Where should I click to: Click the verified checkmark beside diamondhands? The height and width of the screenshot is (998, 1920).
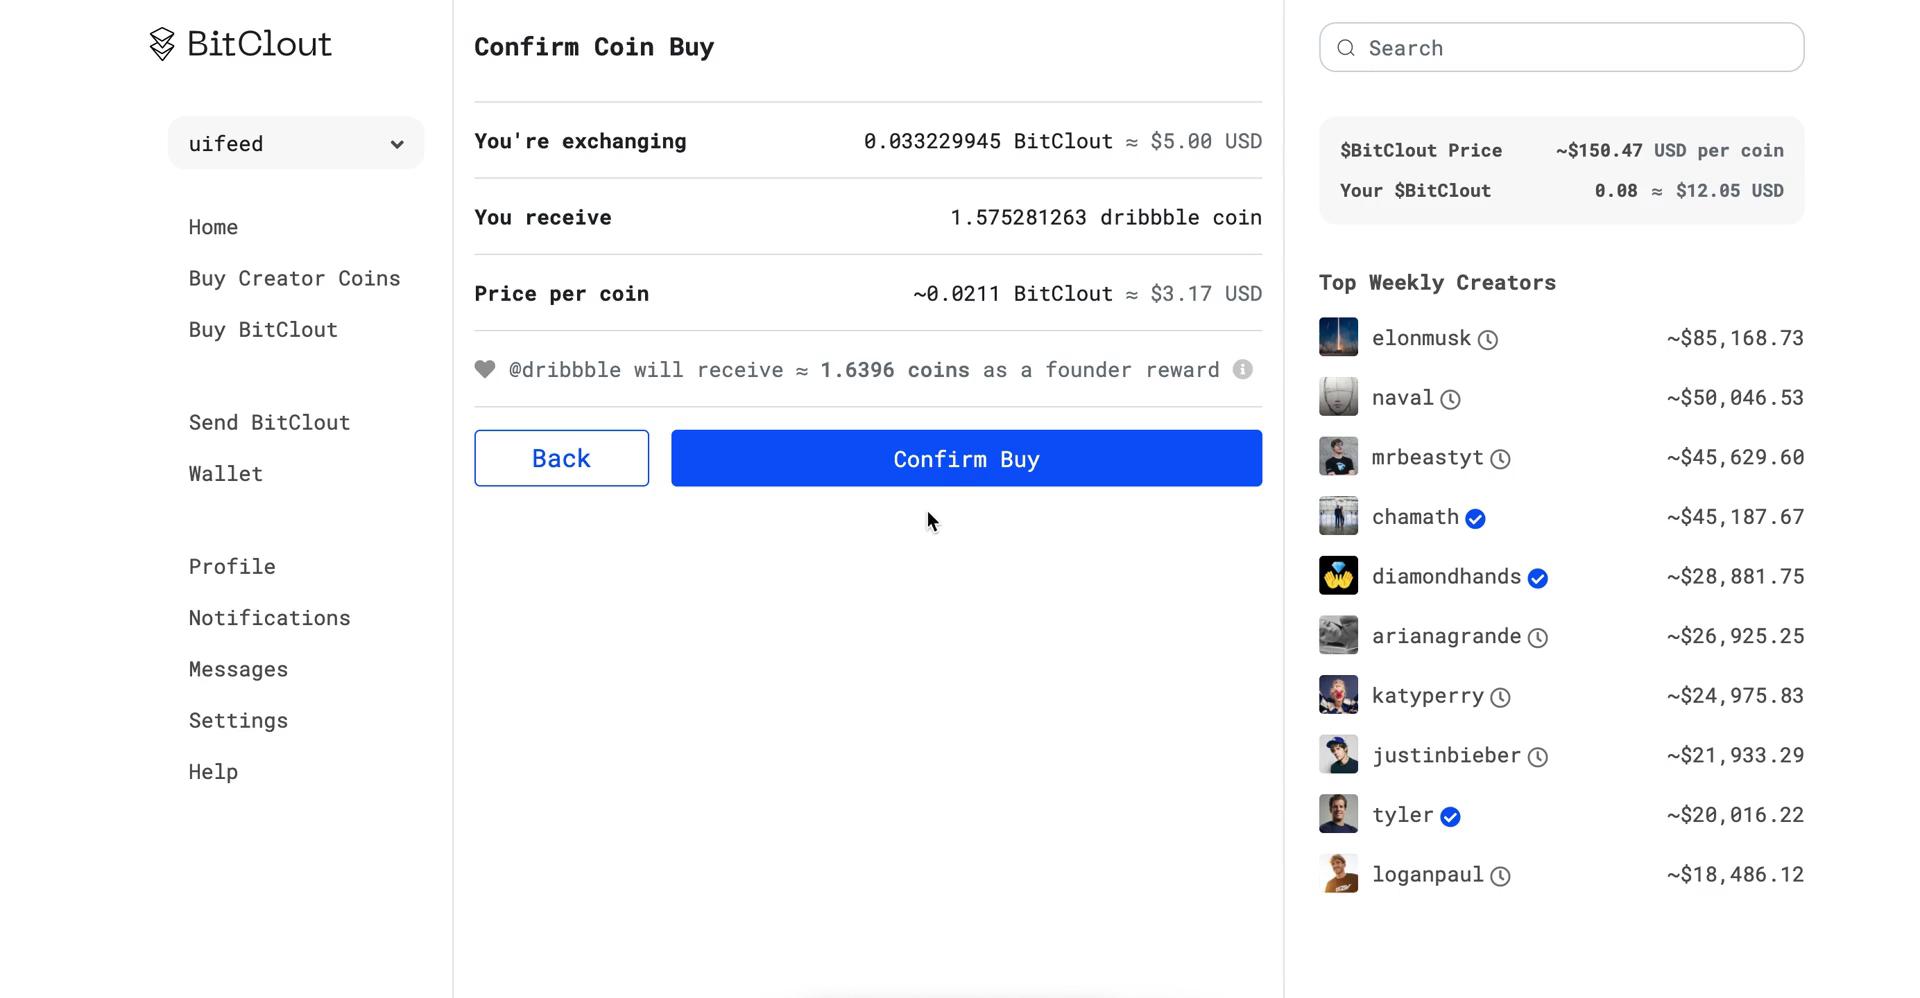pos(1538,578)
